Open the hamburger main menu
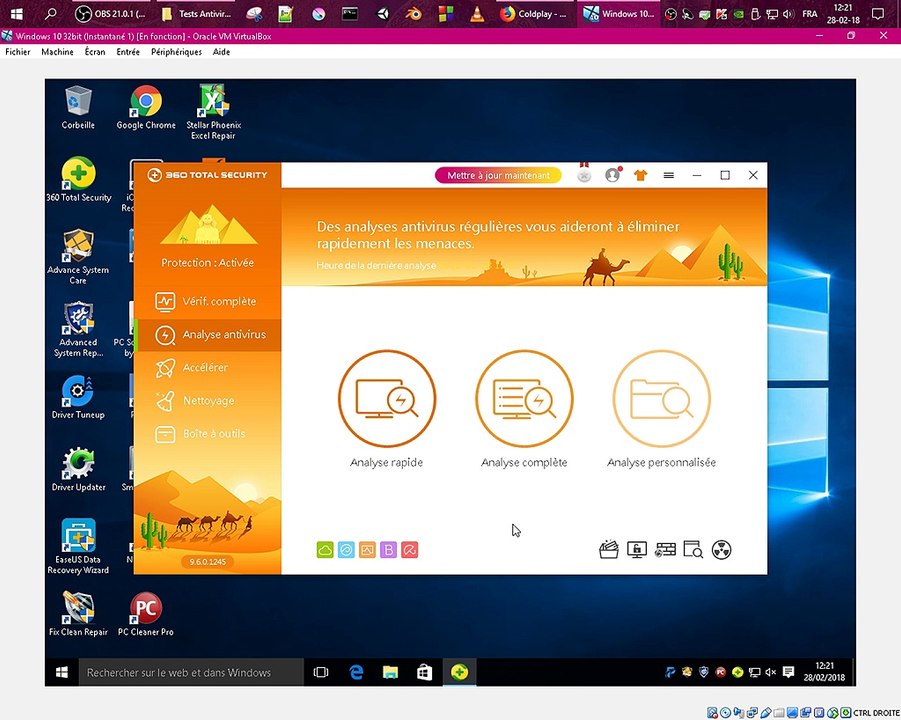This screenshot has width=901, height=720. coord(668,175)
